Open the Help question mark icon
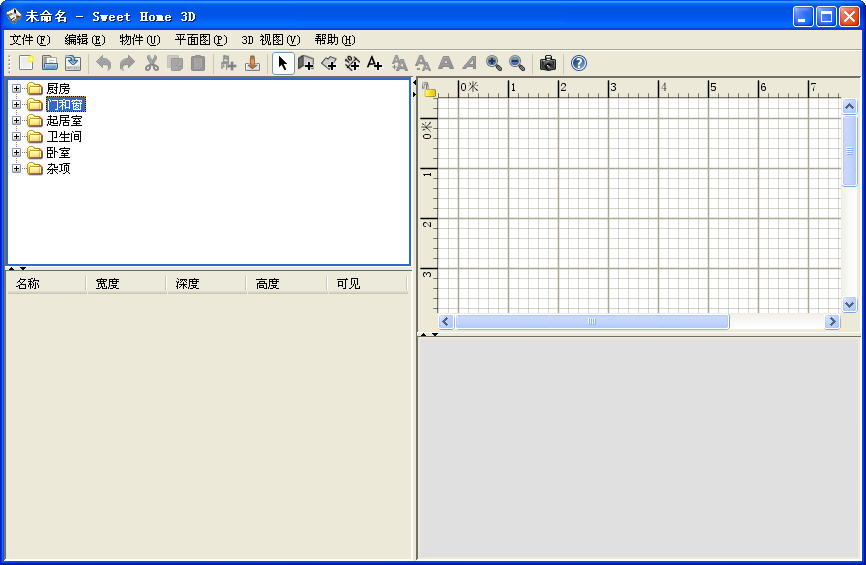Viewport: 866px width, 565px height. [x=579, y=63]
